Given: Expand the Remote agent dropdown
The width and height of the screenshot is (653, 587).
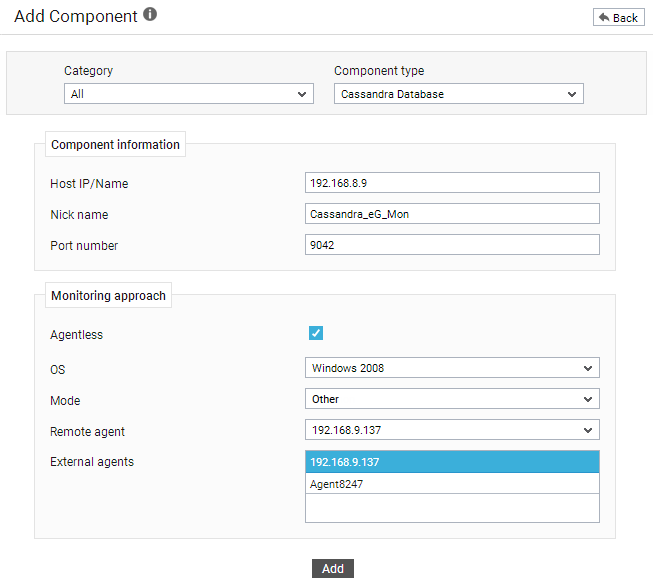Looking at the screenshot, I should (x=452, y=430).
